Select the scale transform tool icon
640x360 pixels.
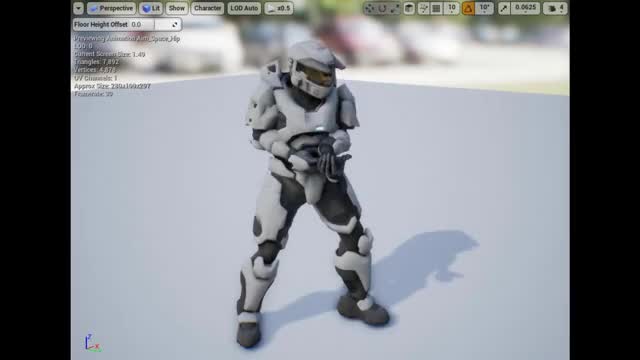click(x=395, y=9)
